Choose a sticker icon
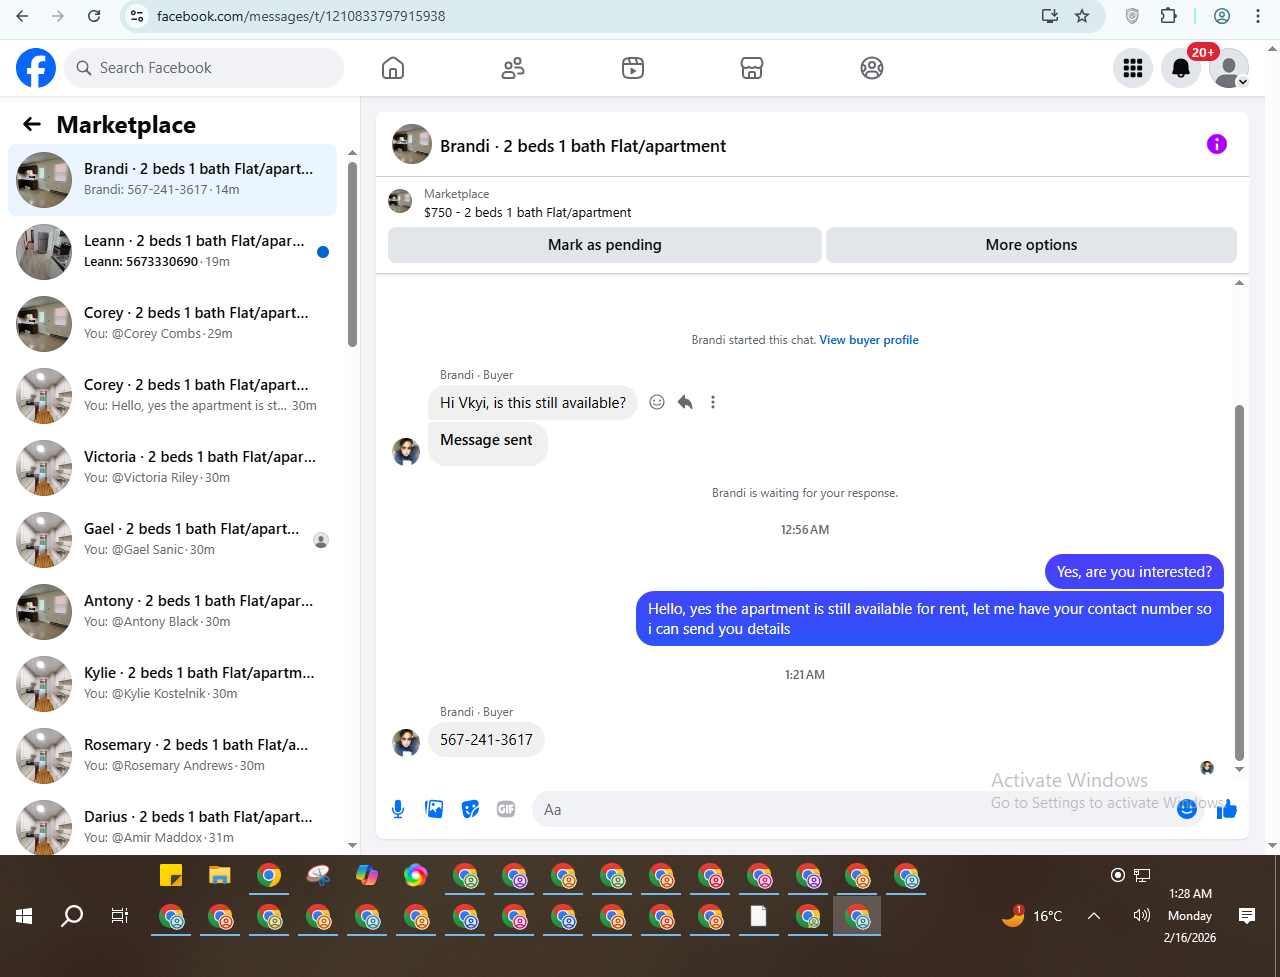The width and height of the screenshot is (1280, 977). (x=470, y=809)
